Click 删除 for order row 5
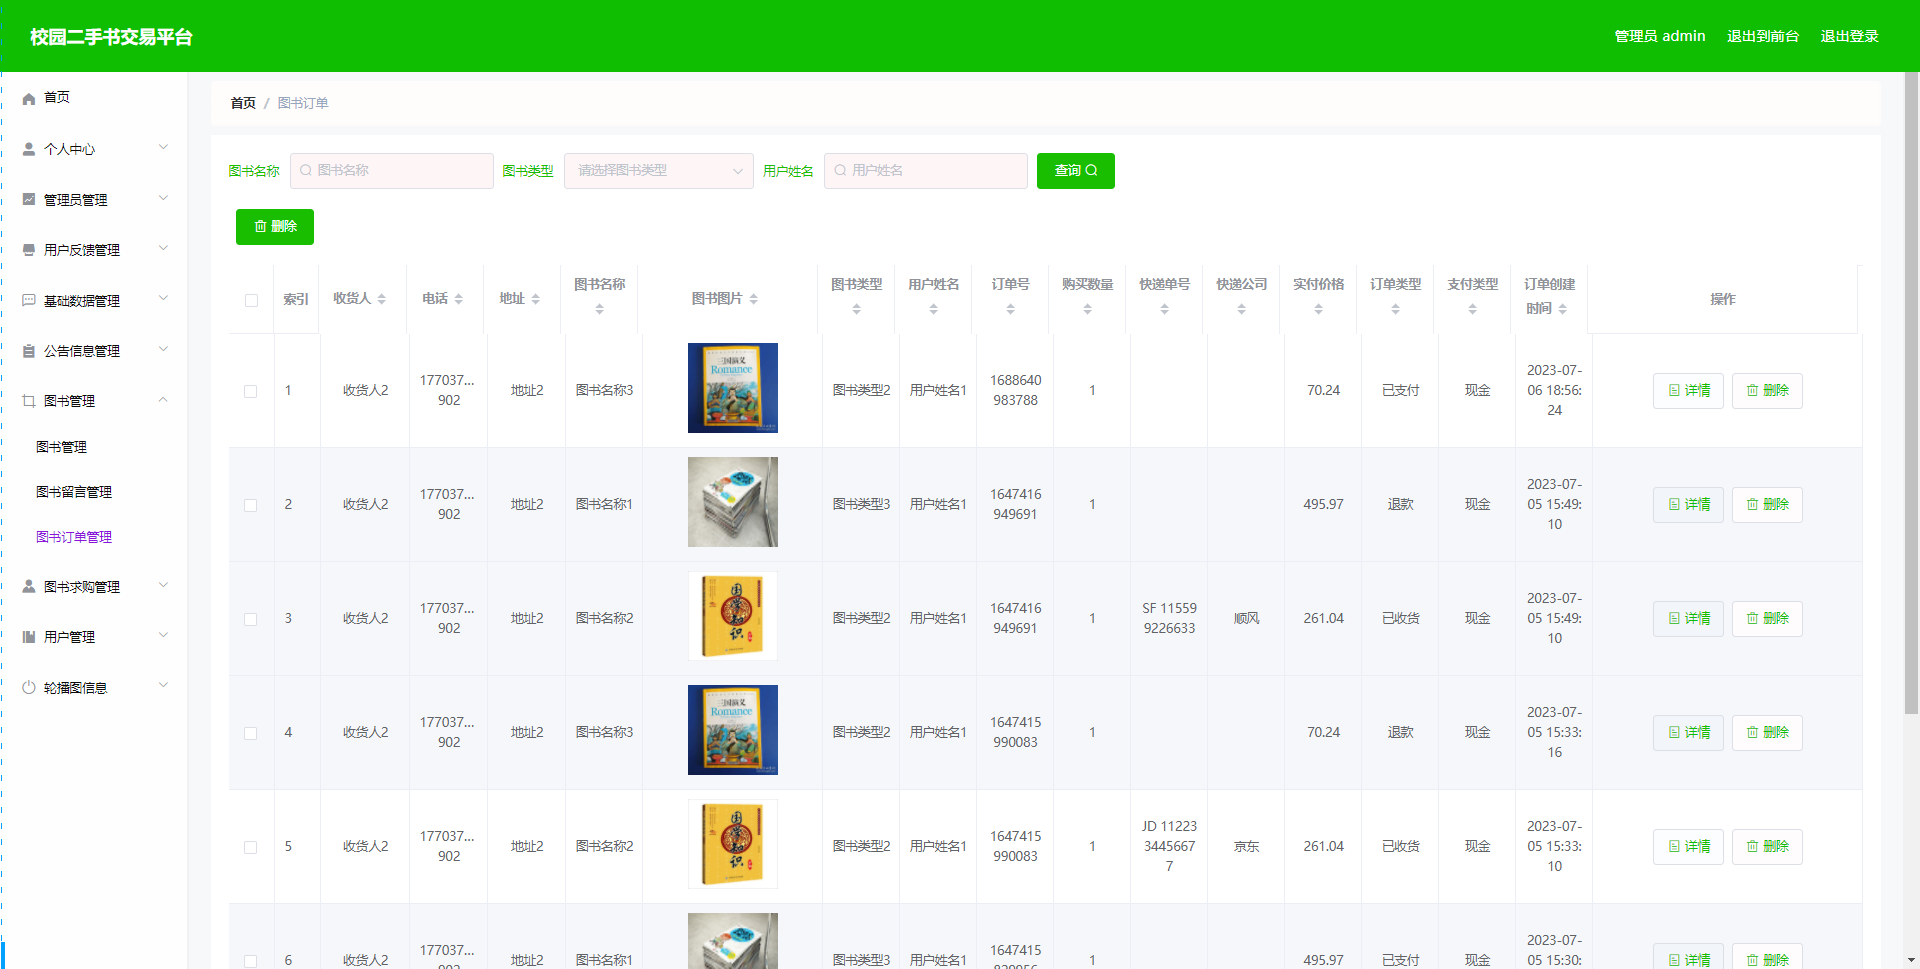1920x969 pixels. pos(1767,847)
